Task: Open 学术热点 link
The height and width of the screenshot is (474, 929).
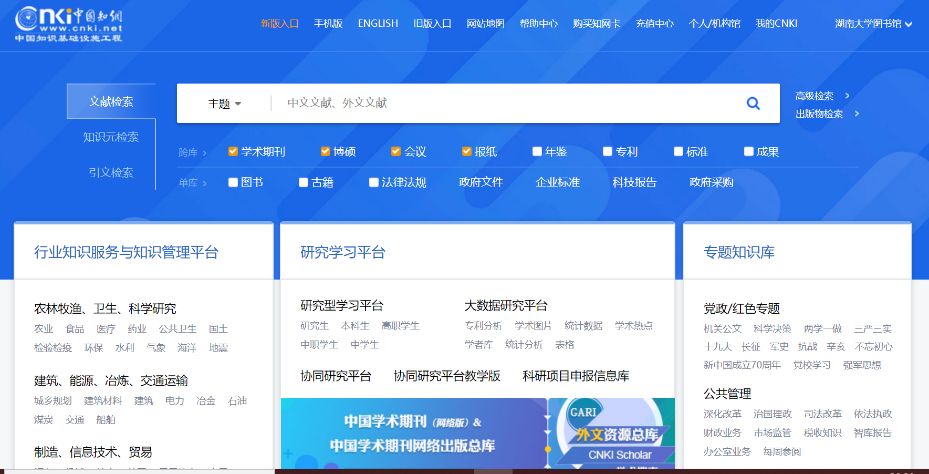Action: click(x=634, y=326)
